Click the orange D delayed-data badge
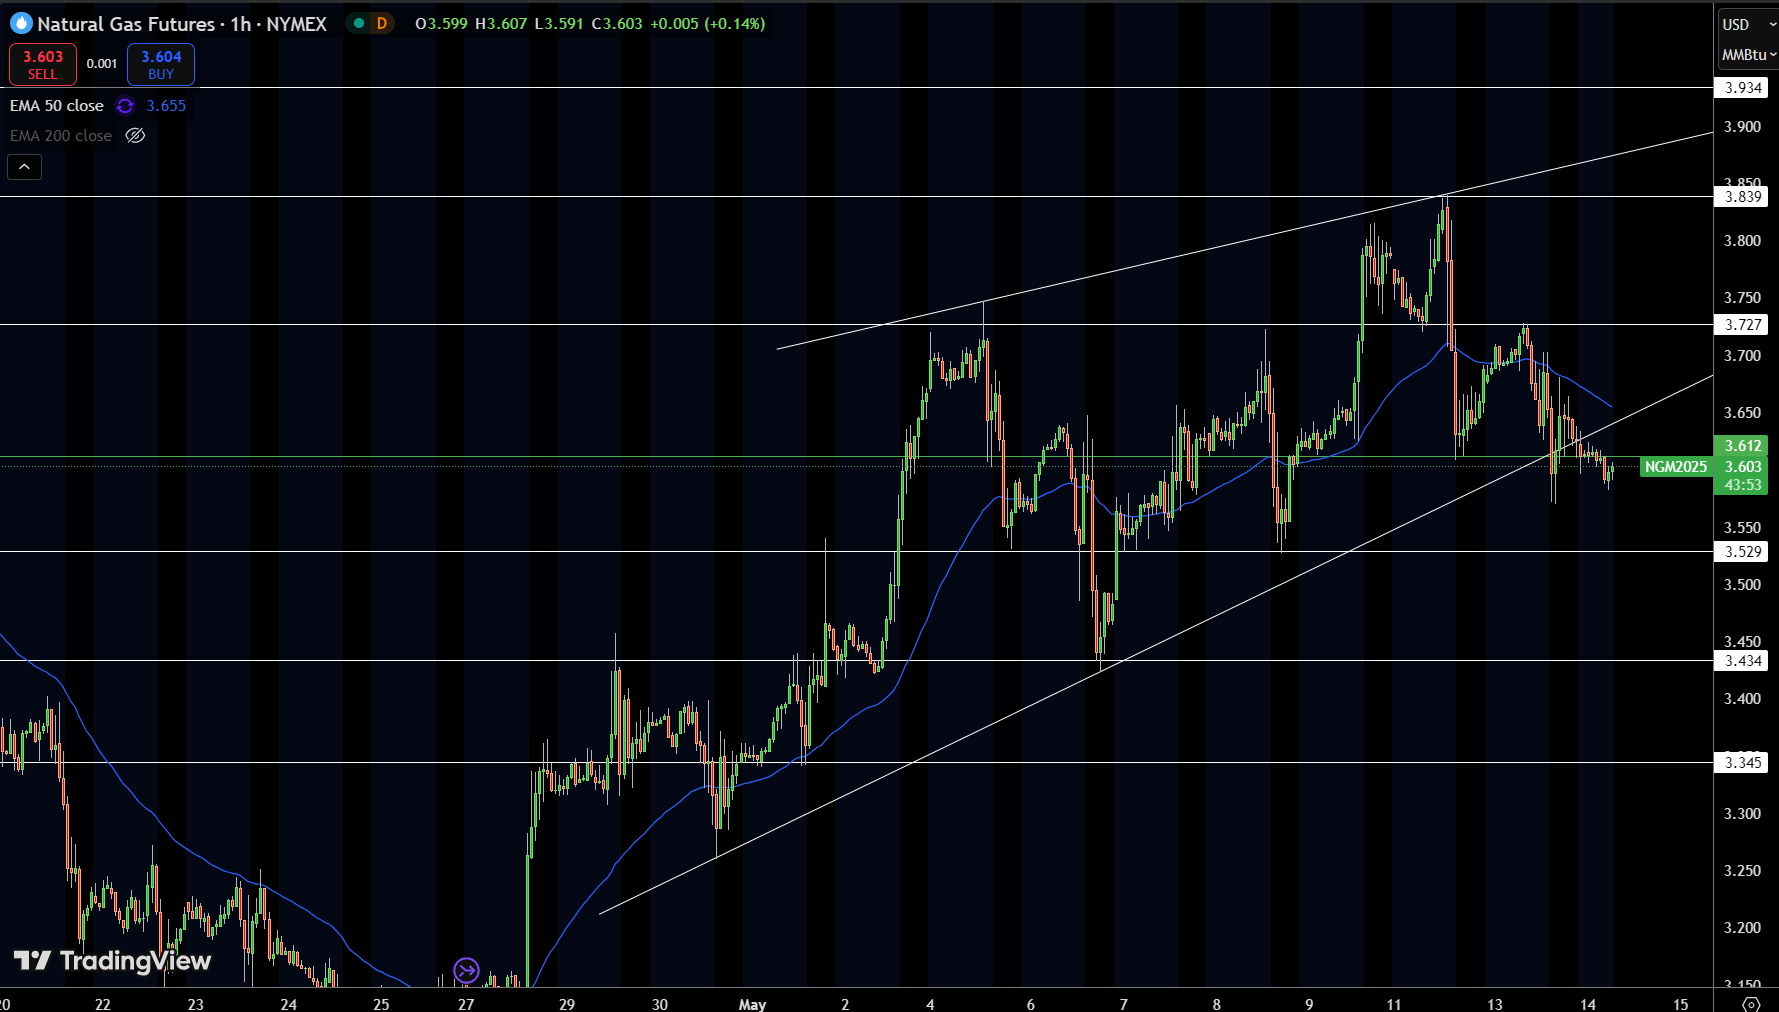Viewport: 1779px width, 1012px height. (381, 23)
